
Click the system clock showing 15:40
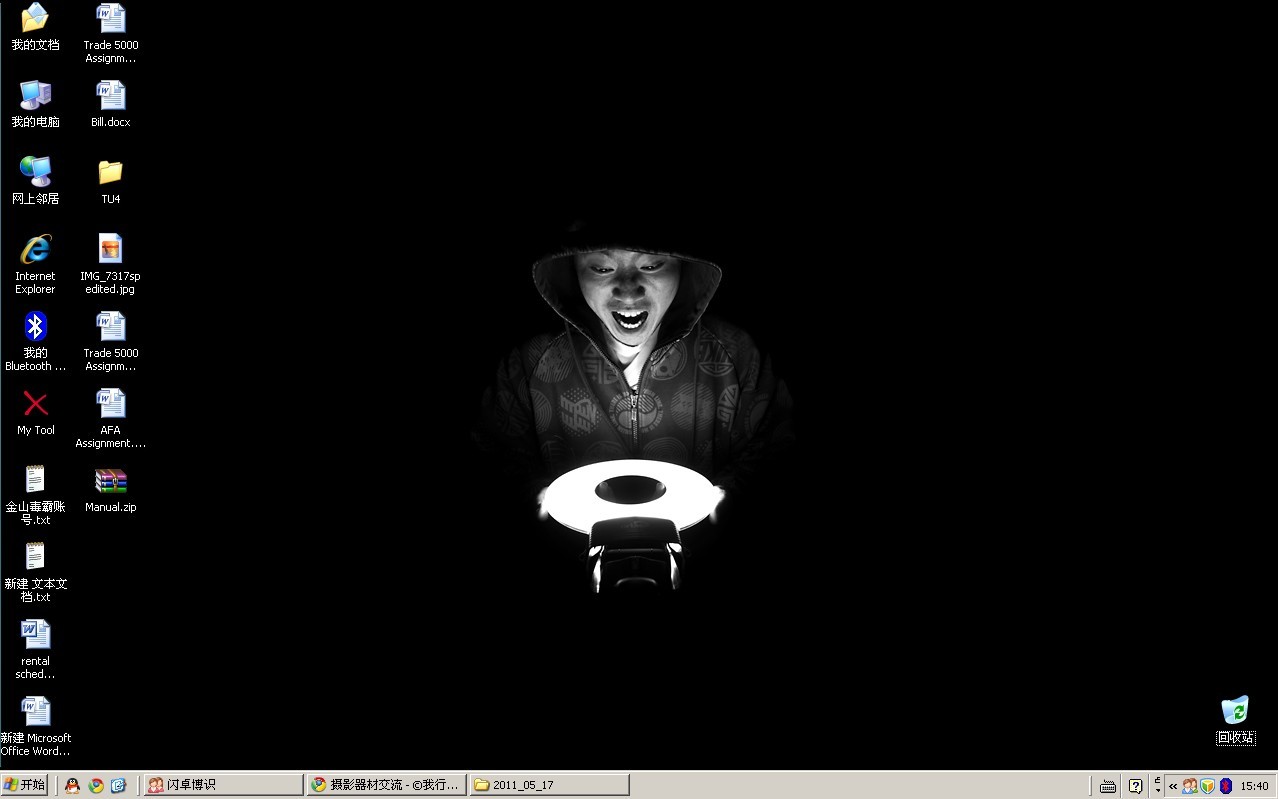pyautogui.click(x=1254, y=786)
